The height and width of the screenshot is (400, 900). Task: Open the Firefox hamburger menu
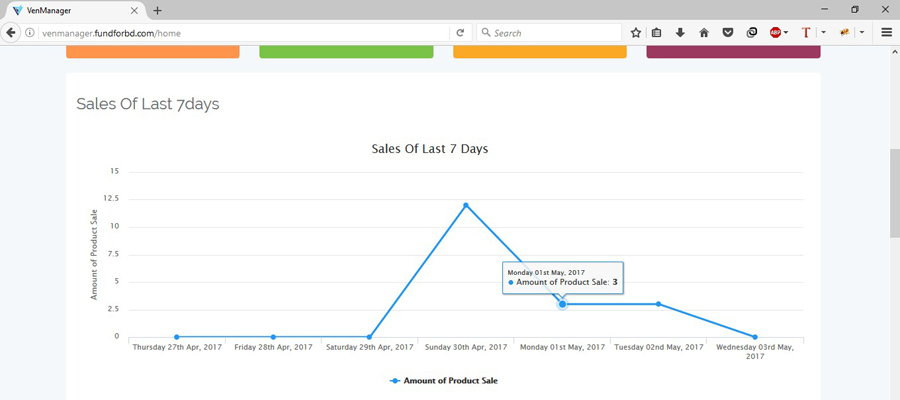(887, 32)
